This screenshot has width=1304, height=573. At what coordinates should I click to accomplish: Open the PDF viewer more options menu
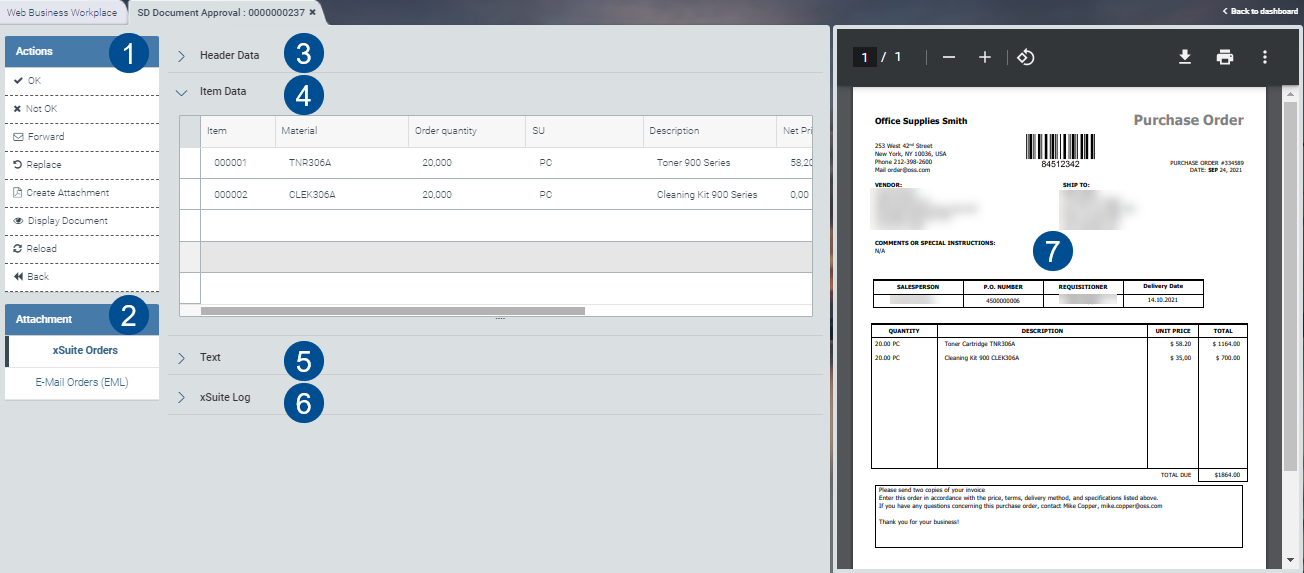[1265, 57]
